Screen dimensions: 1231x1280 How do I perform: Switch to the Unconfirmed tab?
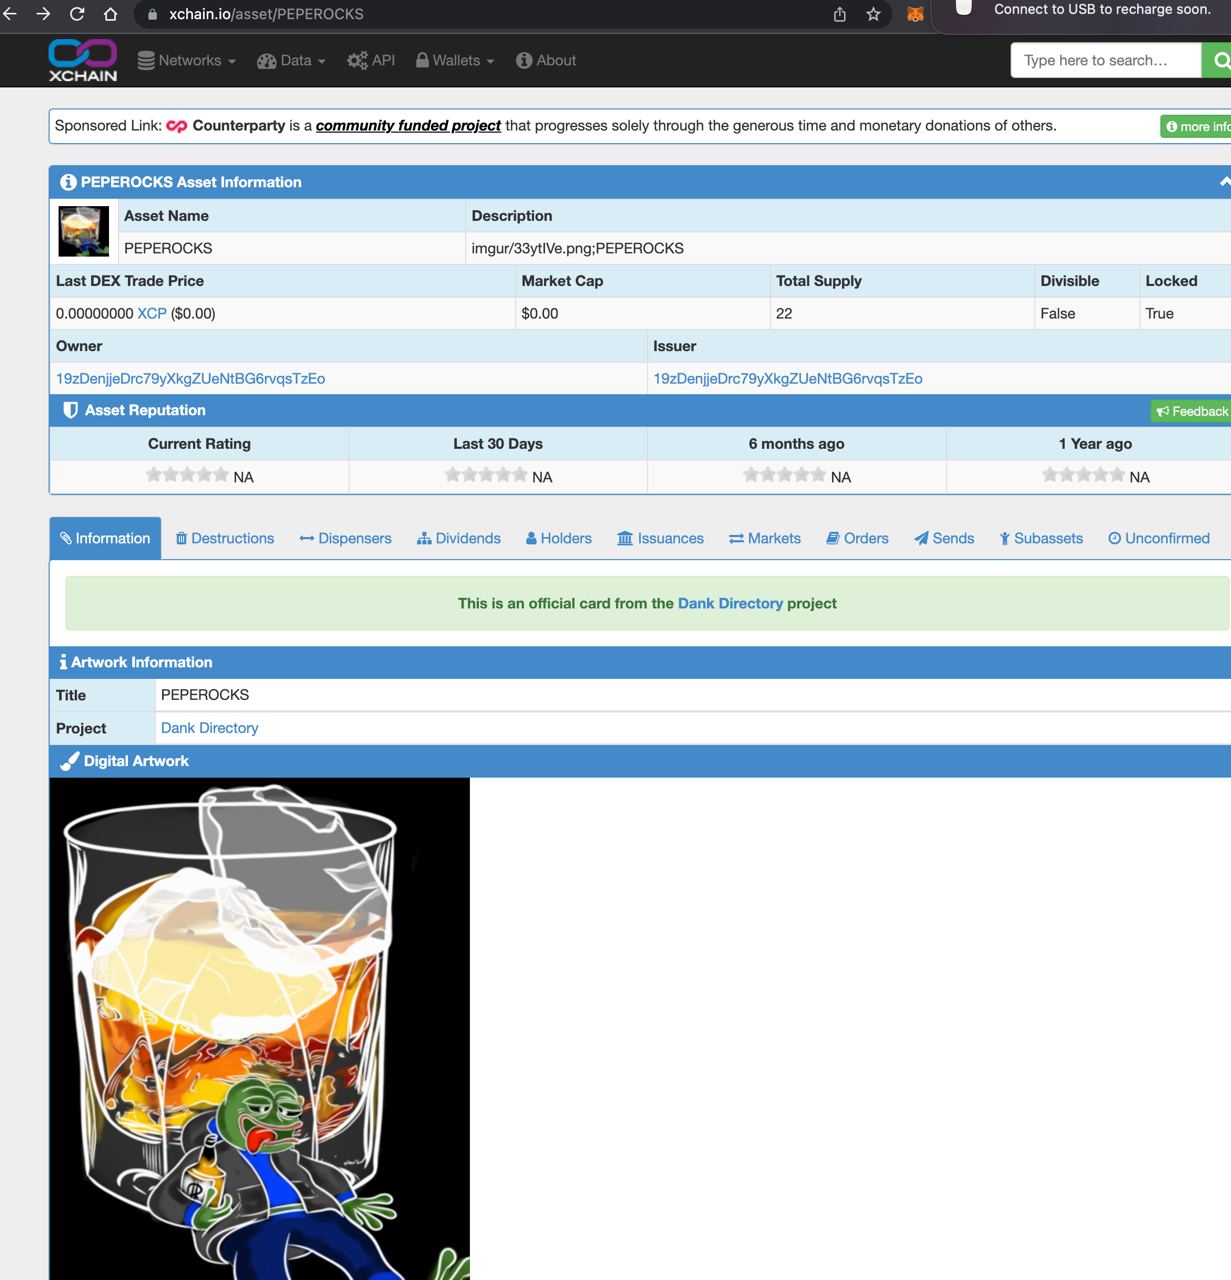pyautogui.click(x=1159, y=538)
